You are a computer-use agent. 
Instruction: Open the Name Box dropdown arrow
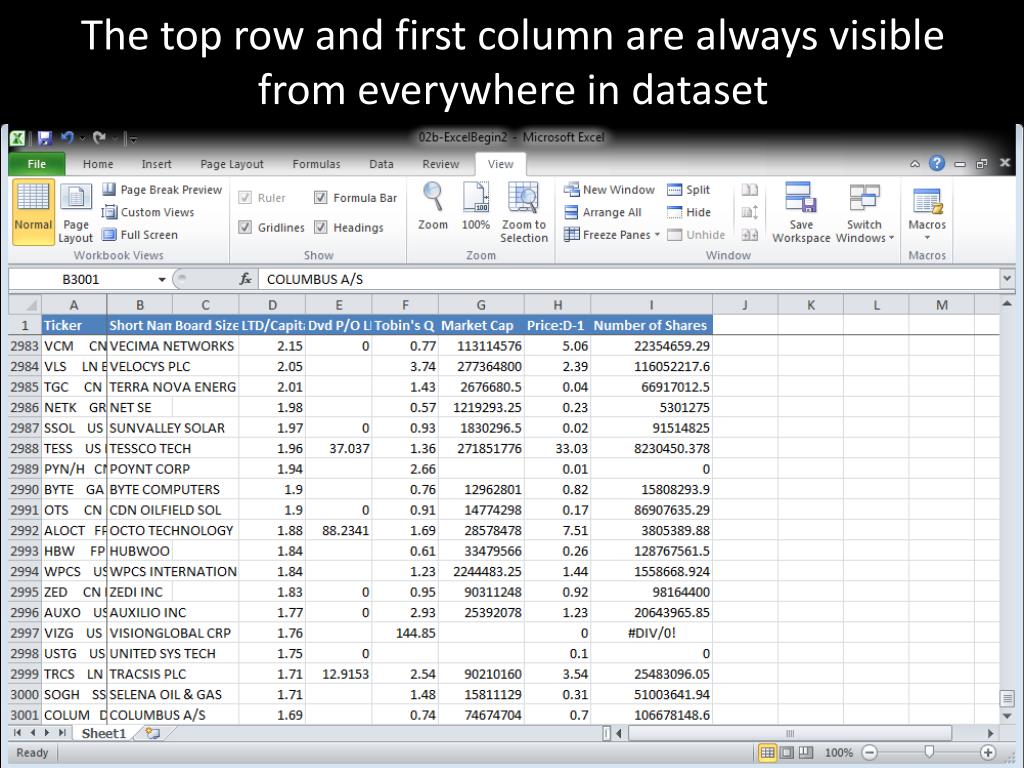point(161,280)
